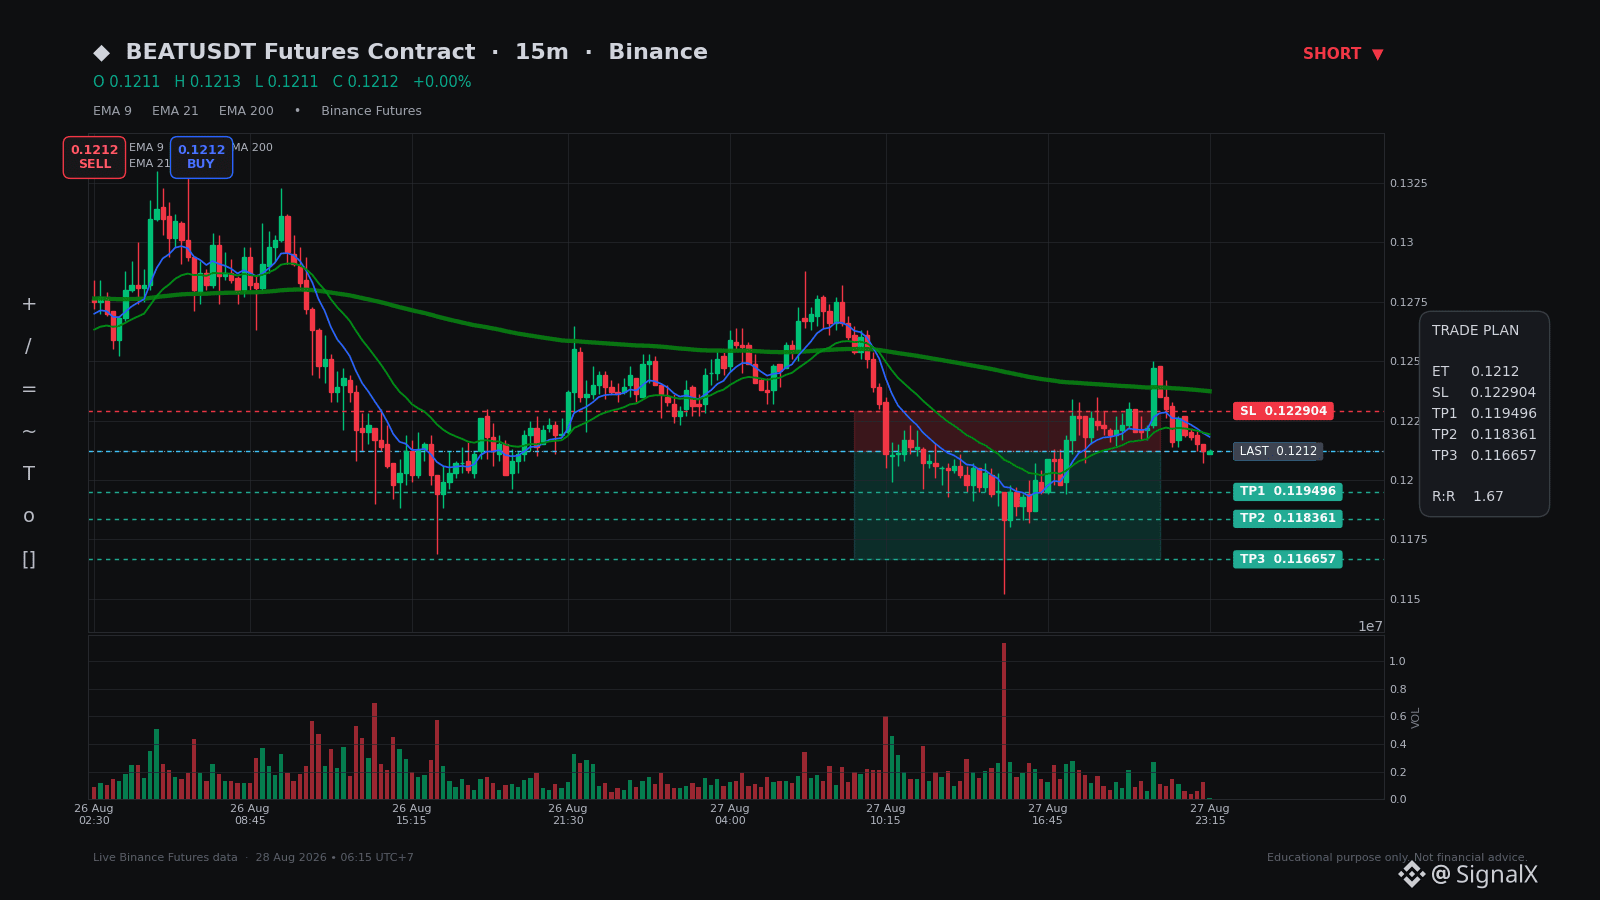Click the open price O 0.1211

[127, 82]
